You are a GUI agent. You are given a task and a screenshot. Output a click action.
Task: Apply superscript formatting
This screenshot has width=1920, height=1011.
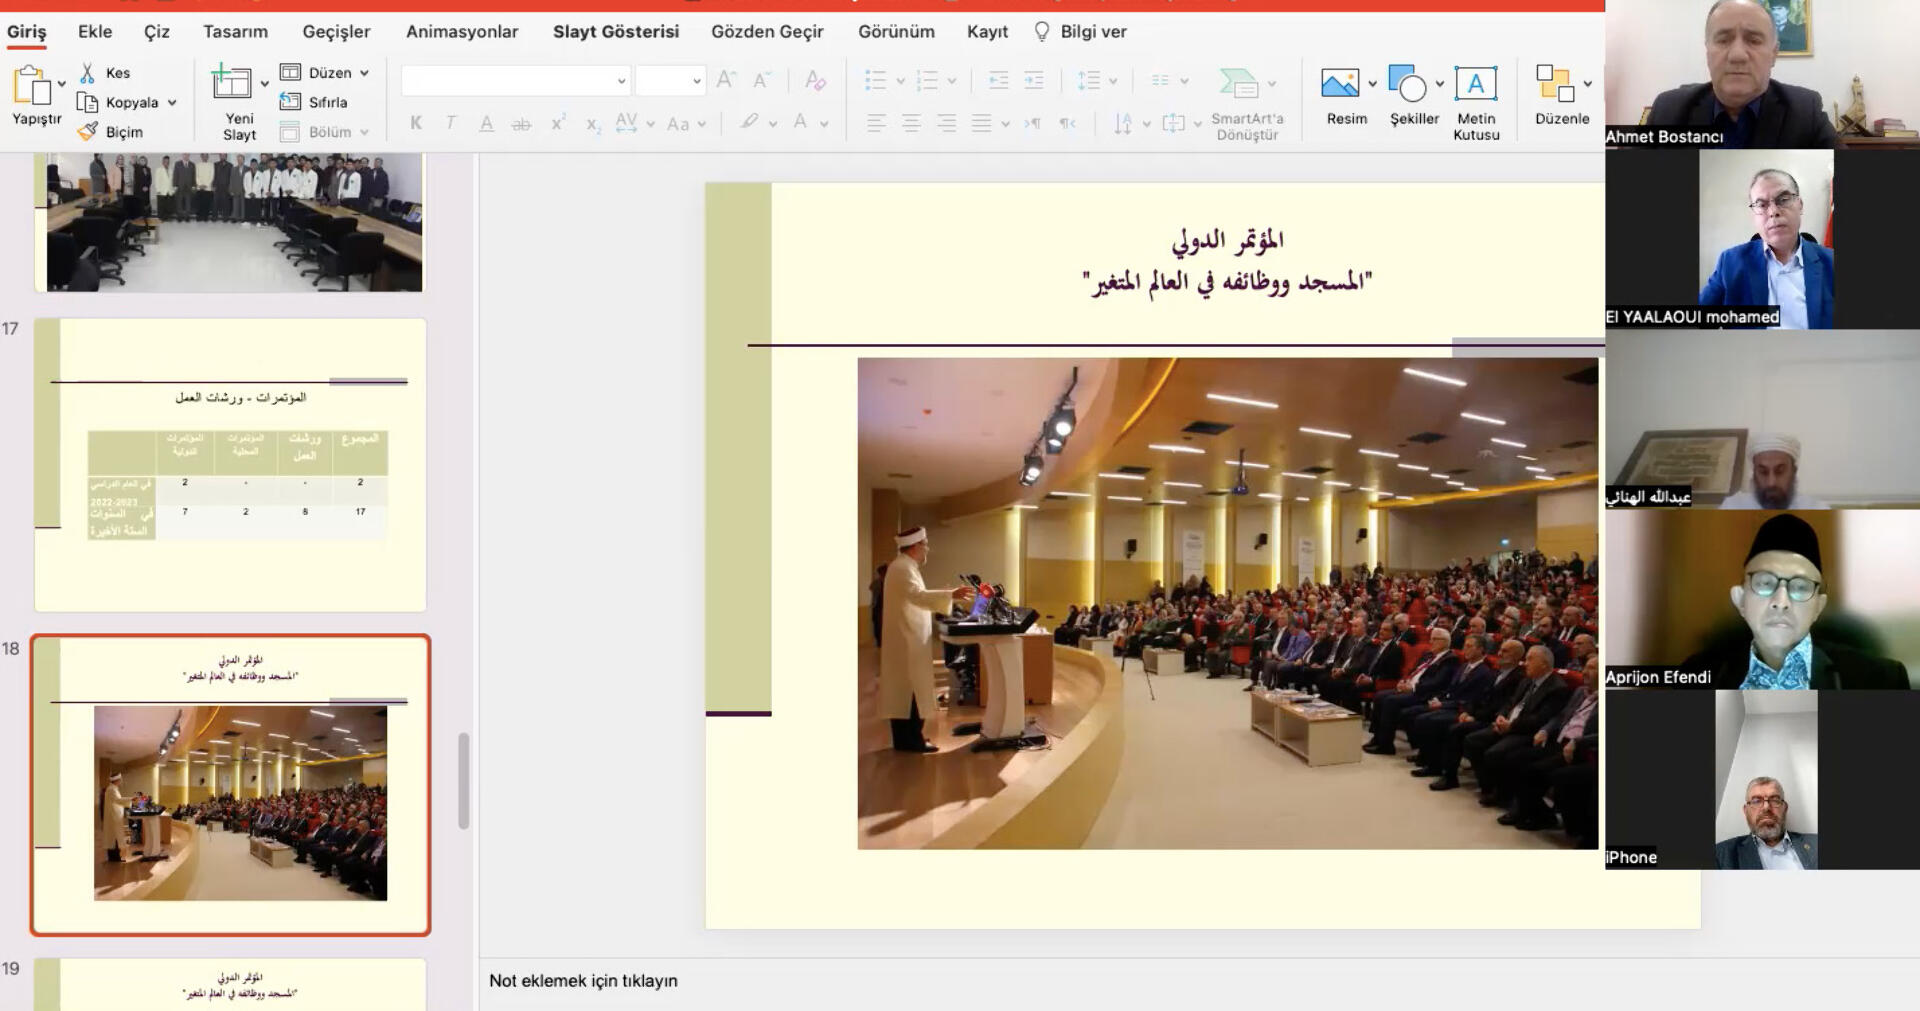557,123
